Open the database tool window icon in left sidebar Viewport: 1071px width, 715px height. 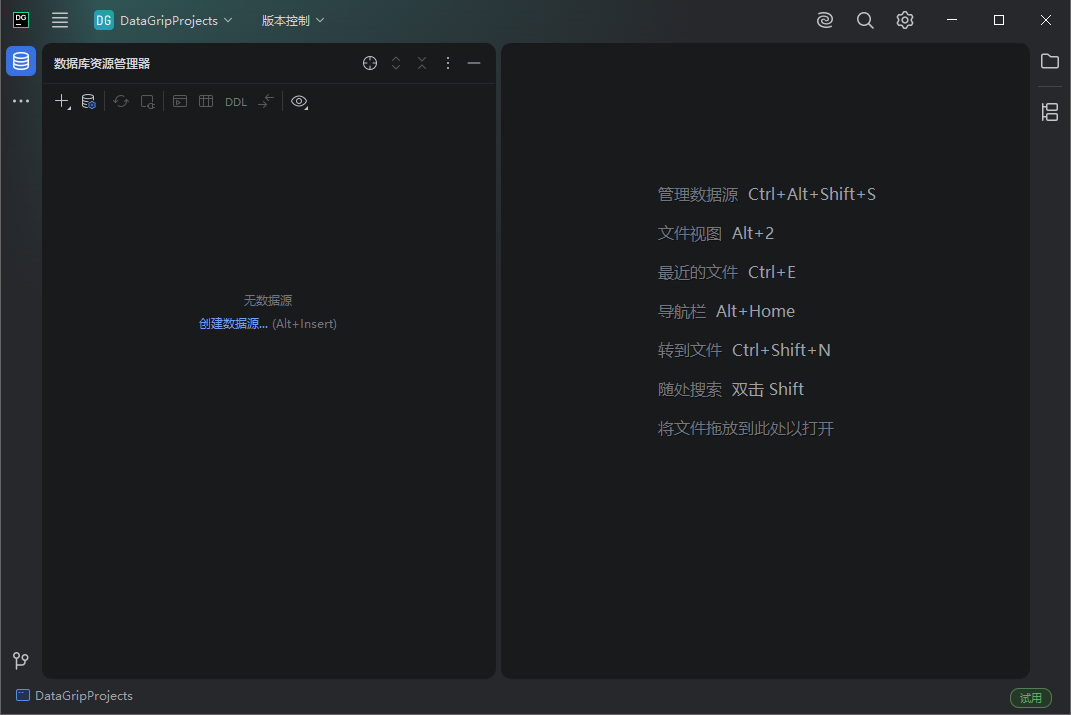20,61
